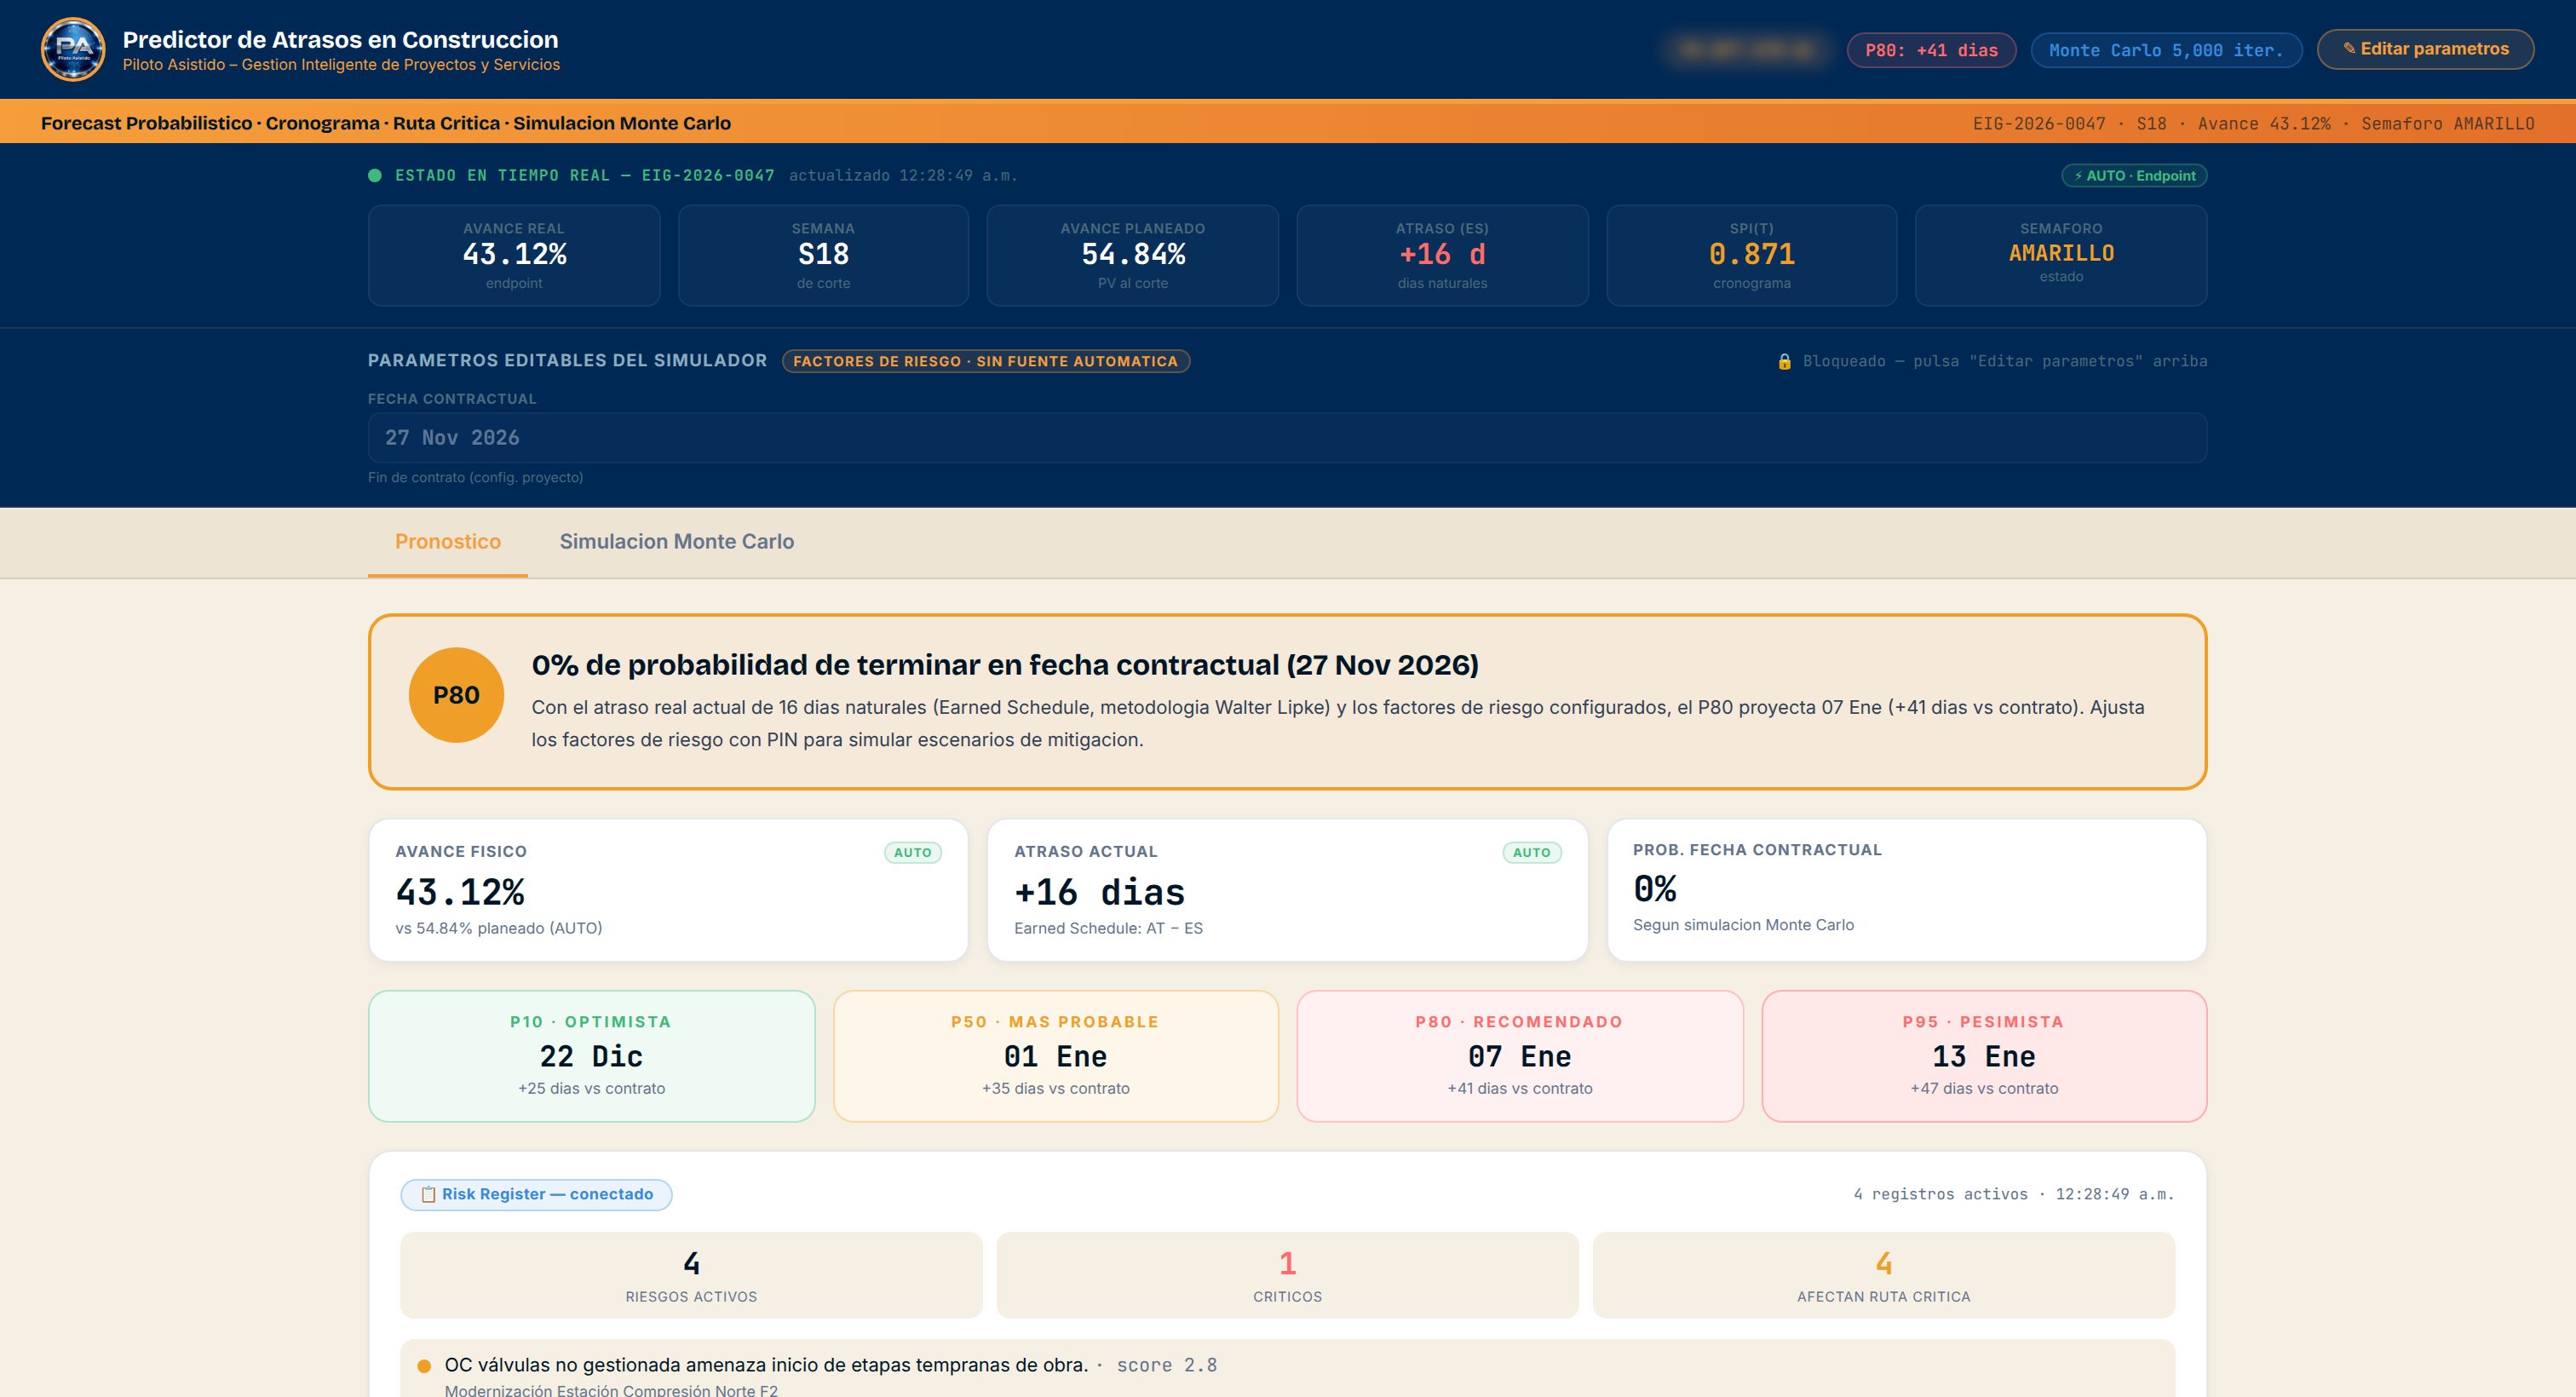Click the clipboard icon in Risk Register
This screenshot has width=2576, height=1397.
[428, 1194]
